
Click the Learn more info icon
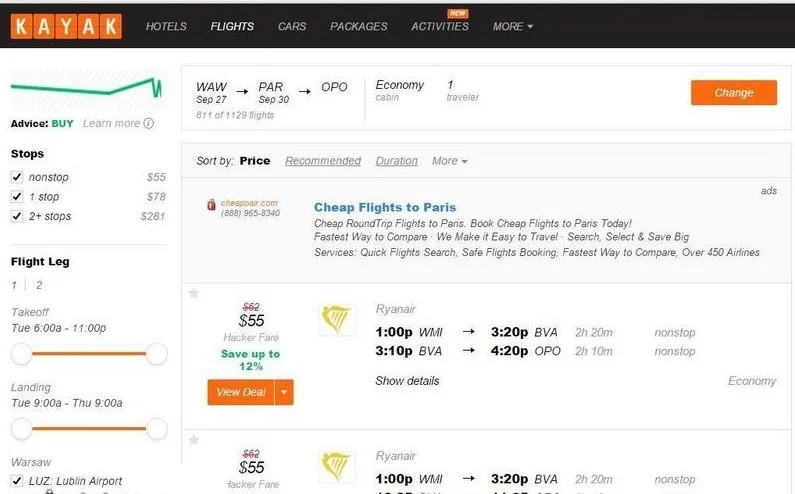[x=149, y=123]
